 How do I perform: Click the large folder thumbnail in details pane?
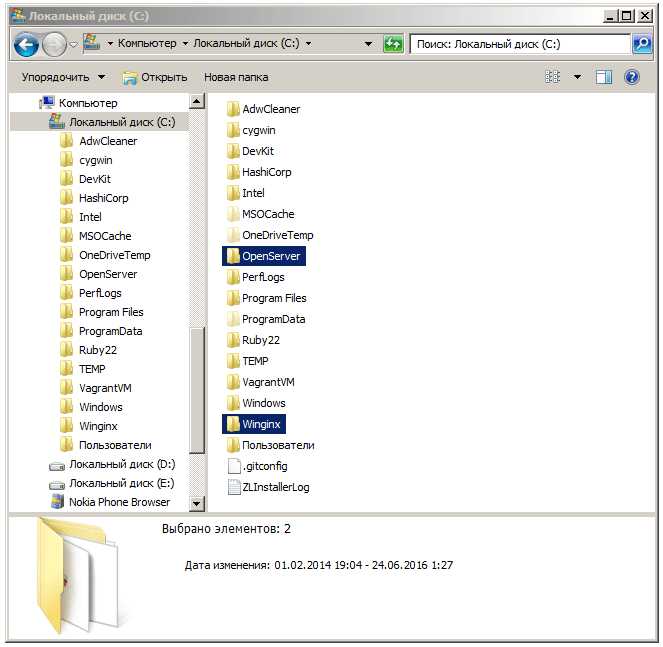click(x=77, y=575)
